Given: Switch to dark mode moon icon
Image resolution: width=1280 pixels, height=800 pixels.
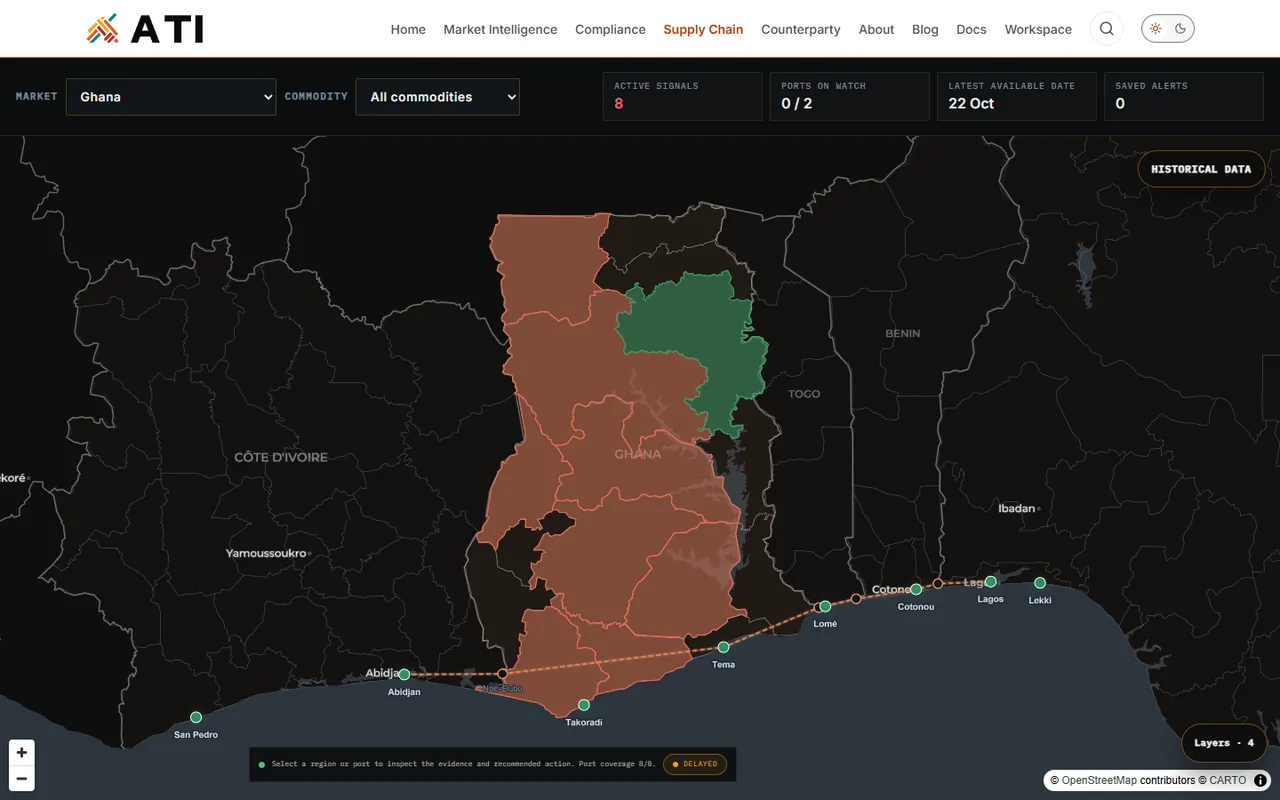Looking at the screenshot, I should click(x=1181, y=29).
